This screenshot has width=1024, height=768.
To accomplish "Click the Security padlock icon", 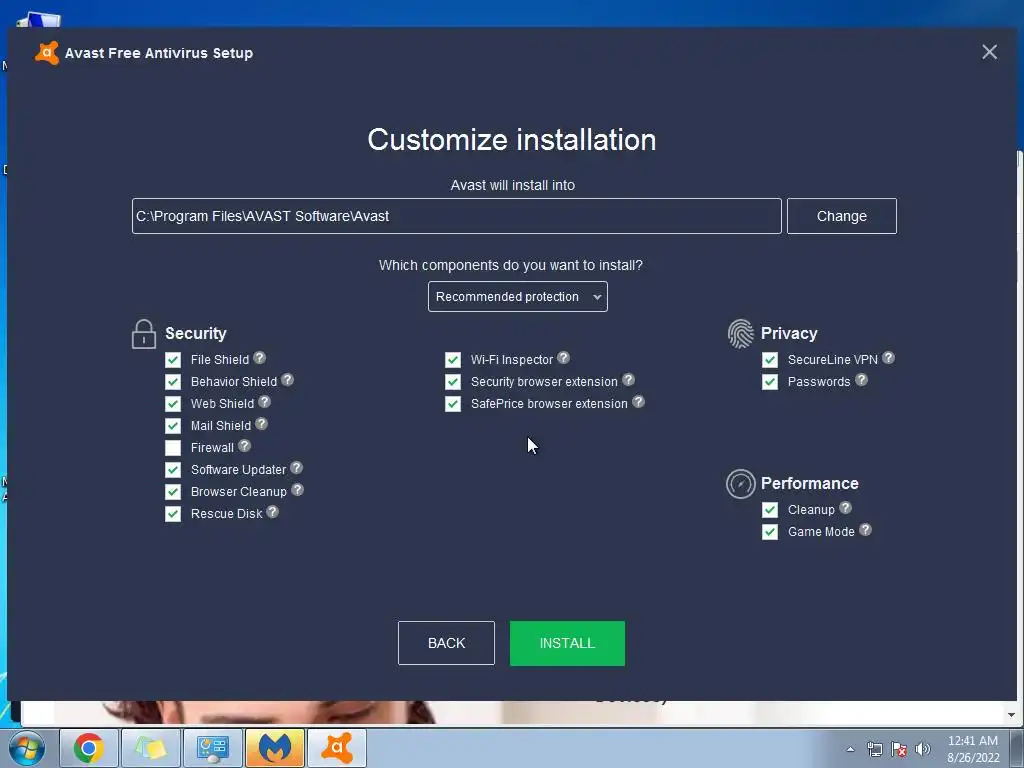I will pyautogui.click(x=144, y=334).
